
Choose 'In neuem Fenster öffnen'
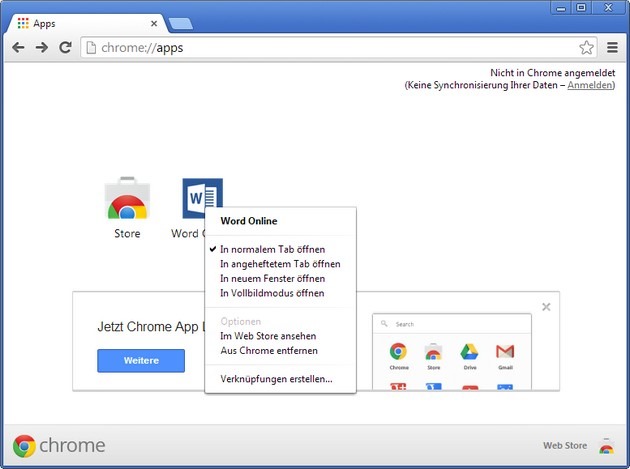(x=280, y=279)
